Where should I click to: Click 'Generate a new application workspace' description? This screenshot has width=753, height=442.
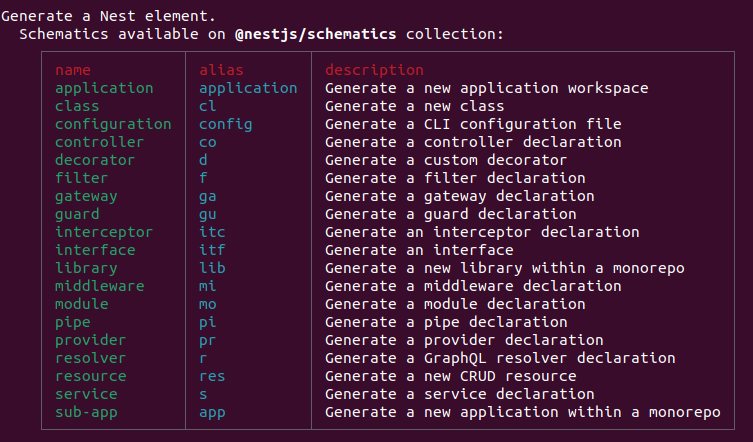coord(486,88)
